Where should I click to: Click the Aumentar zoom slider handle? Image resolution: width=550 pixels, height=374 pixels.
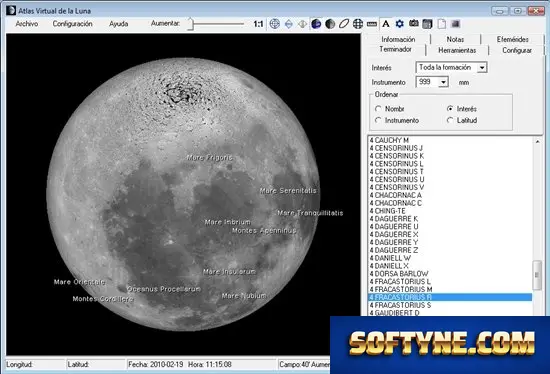click(190, 24)
